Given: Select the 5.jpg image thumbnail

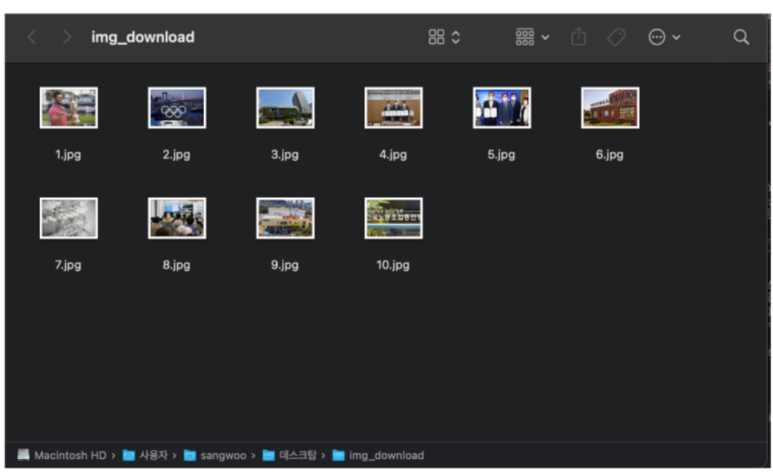Looking at the screenshot, I should (x=502, y=108).
